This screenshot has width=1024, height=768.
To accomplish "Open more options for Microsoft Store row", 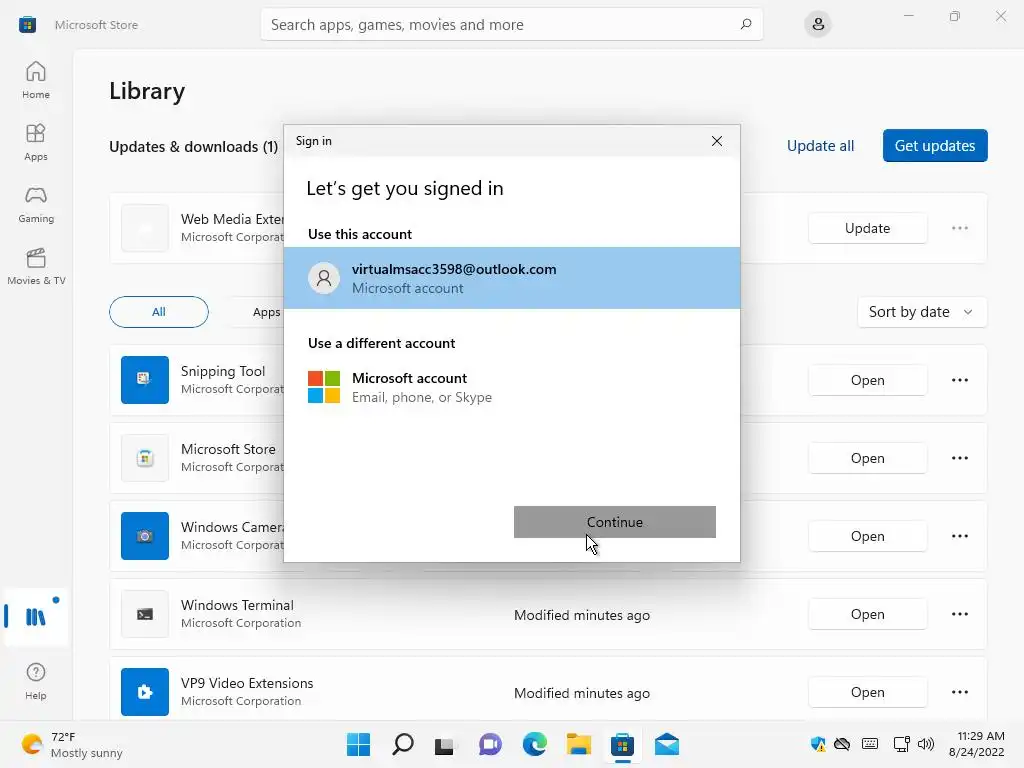I will click(960, 458).
